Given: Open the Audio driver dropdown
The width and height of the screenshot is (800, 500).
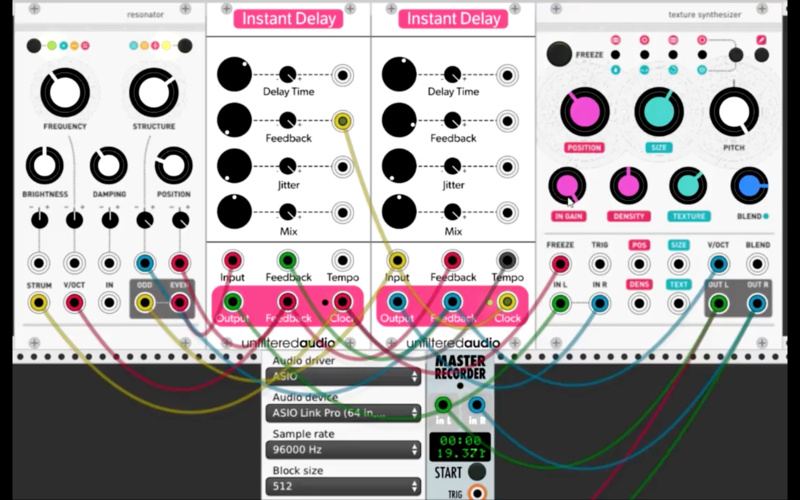Looking at the screenshot, I should pyautogui.click(x=342, y=377).
